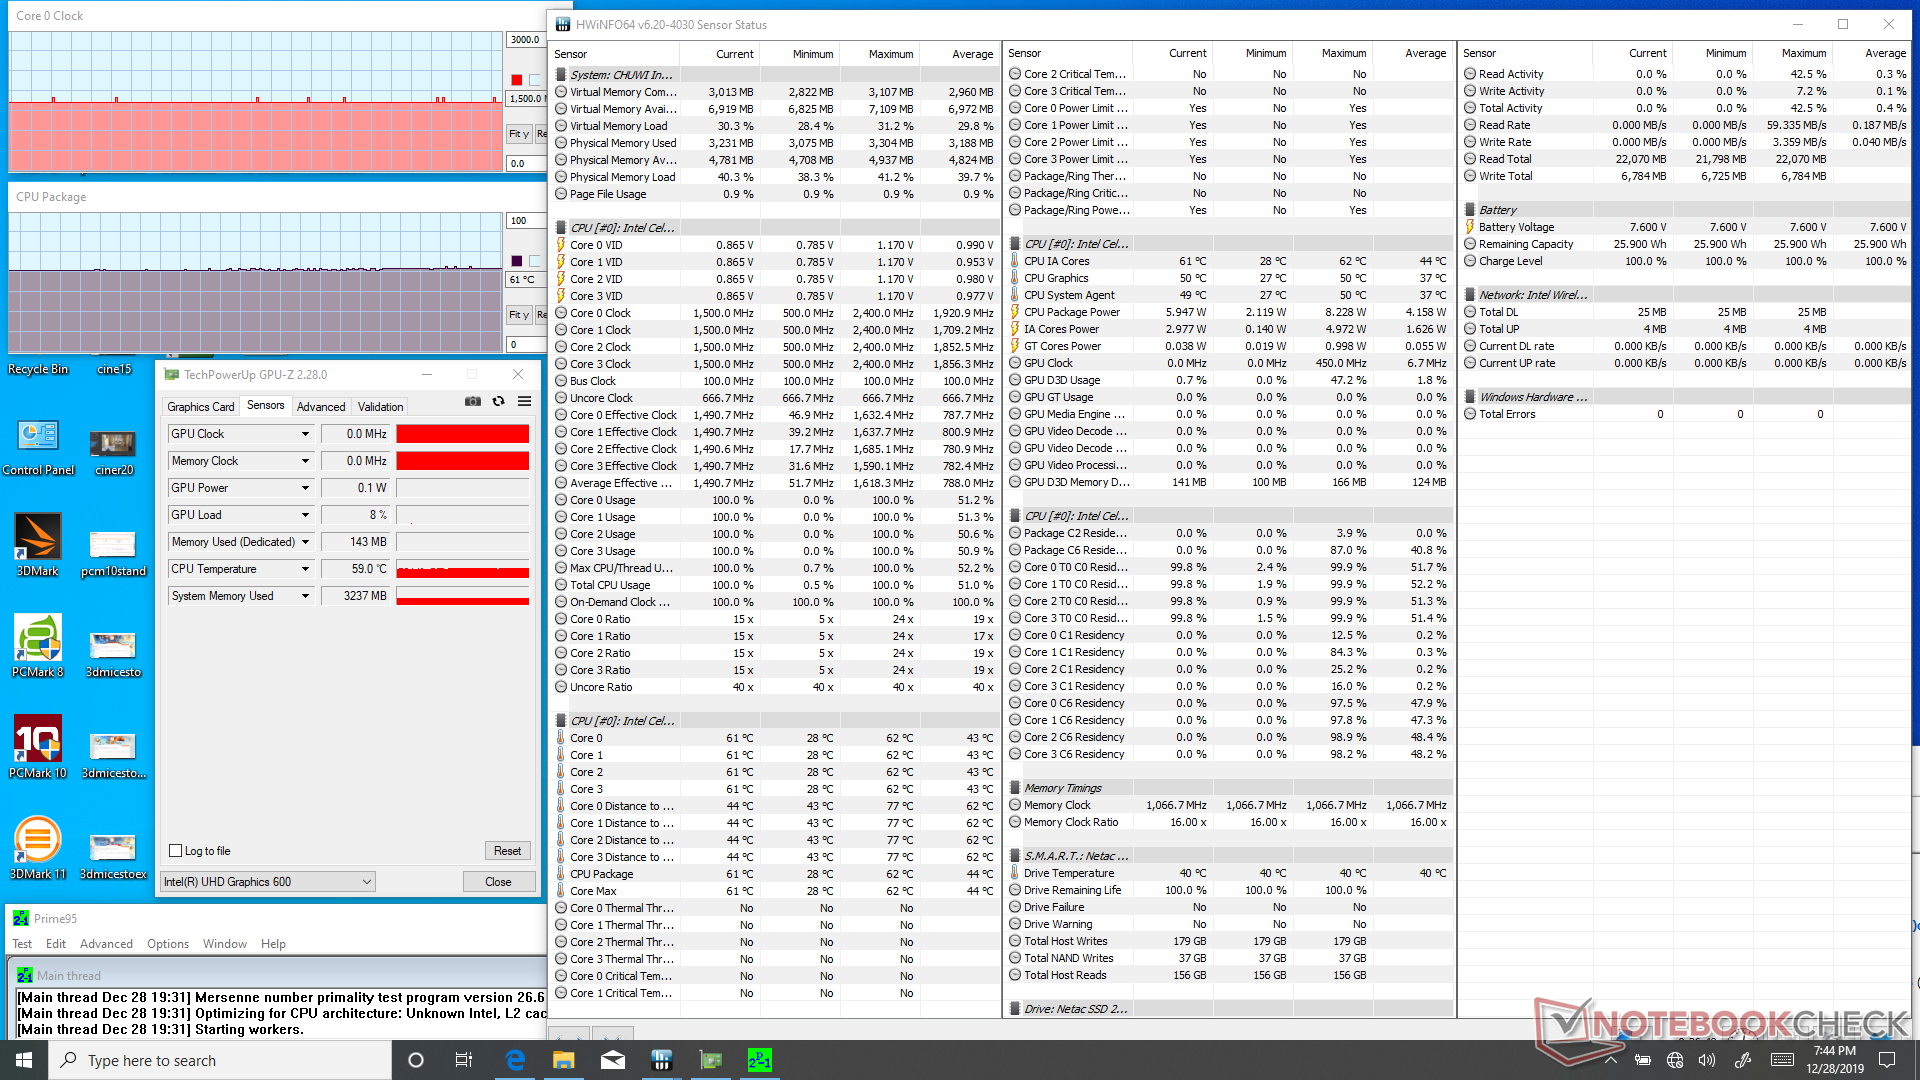Edit the 3000.0 max value in Core 0 Clock
Image resolution: width=1920 pixels, height=1080 pixels.
(526, 40)
